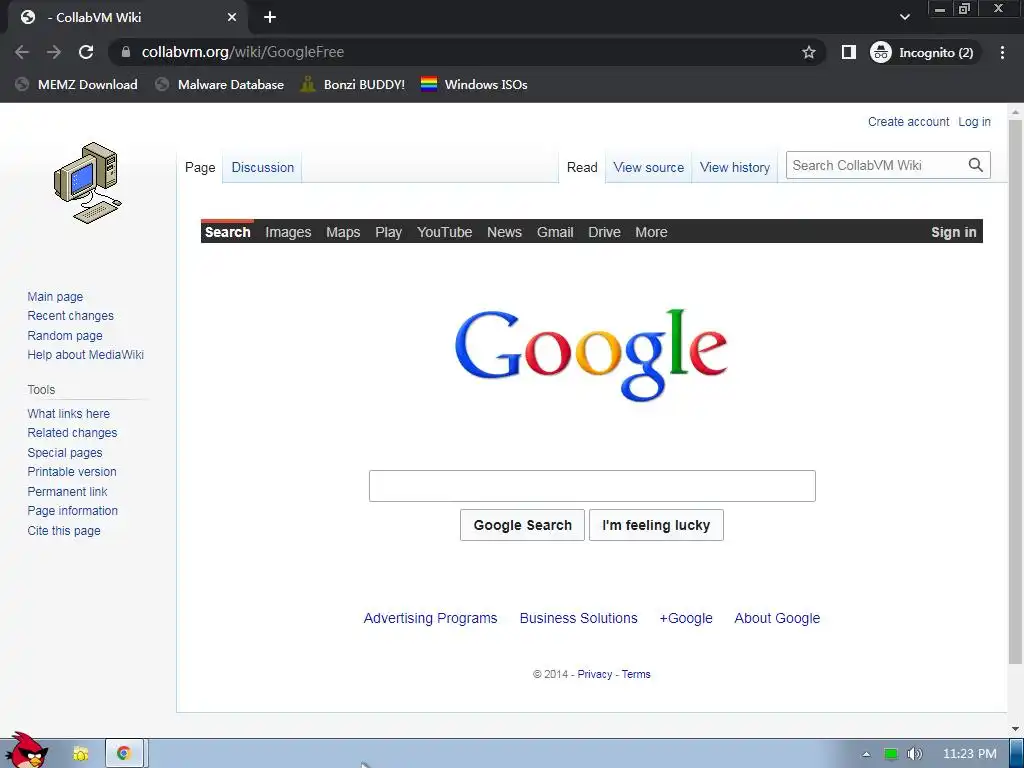Open Recent changes in sidebar
The width and height of the screenshot is (1024, 768).
pyautogui.click(x=71, y=315)
